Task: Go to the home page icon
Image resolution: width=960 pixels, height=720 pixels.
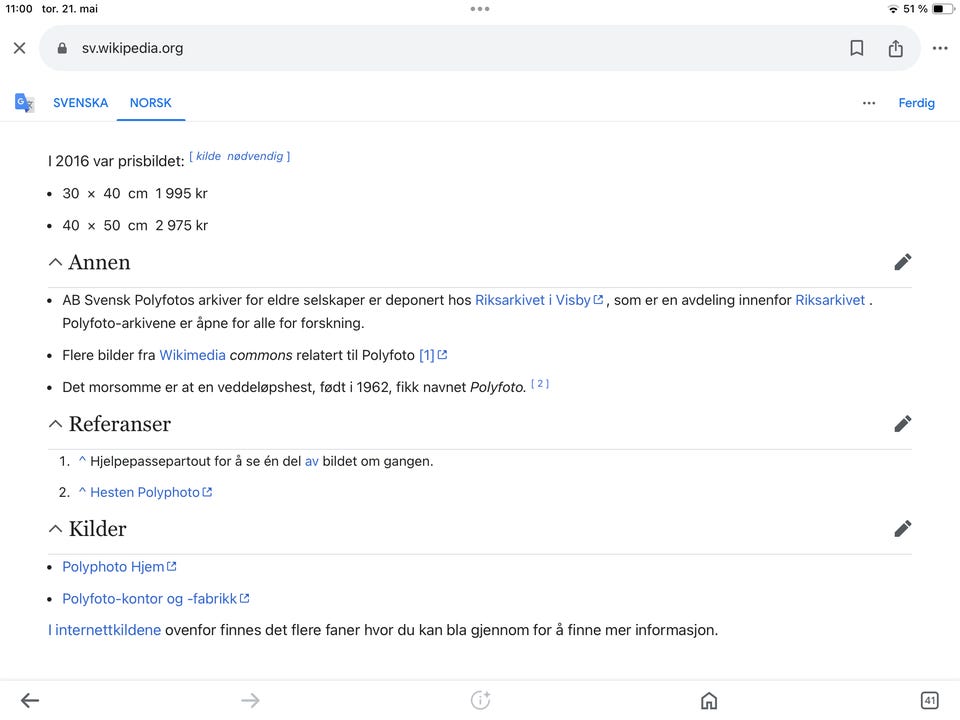Action: 709,700
